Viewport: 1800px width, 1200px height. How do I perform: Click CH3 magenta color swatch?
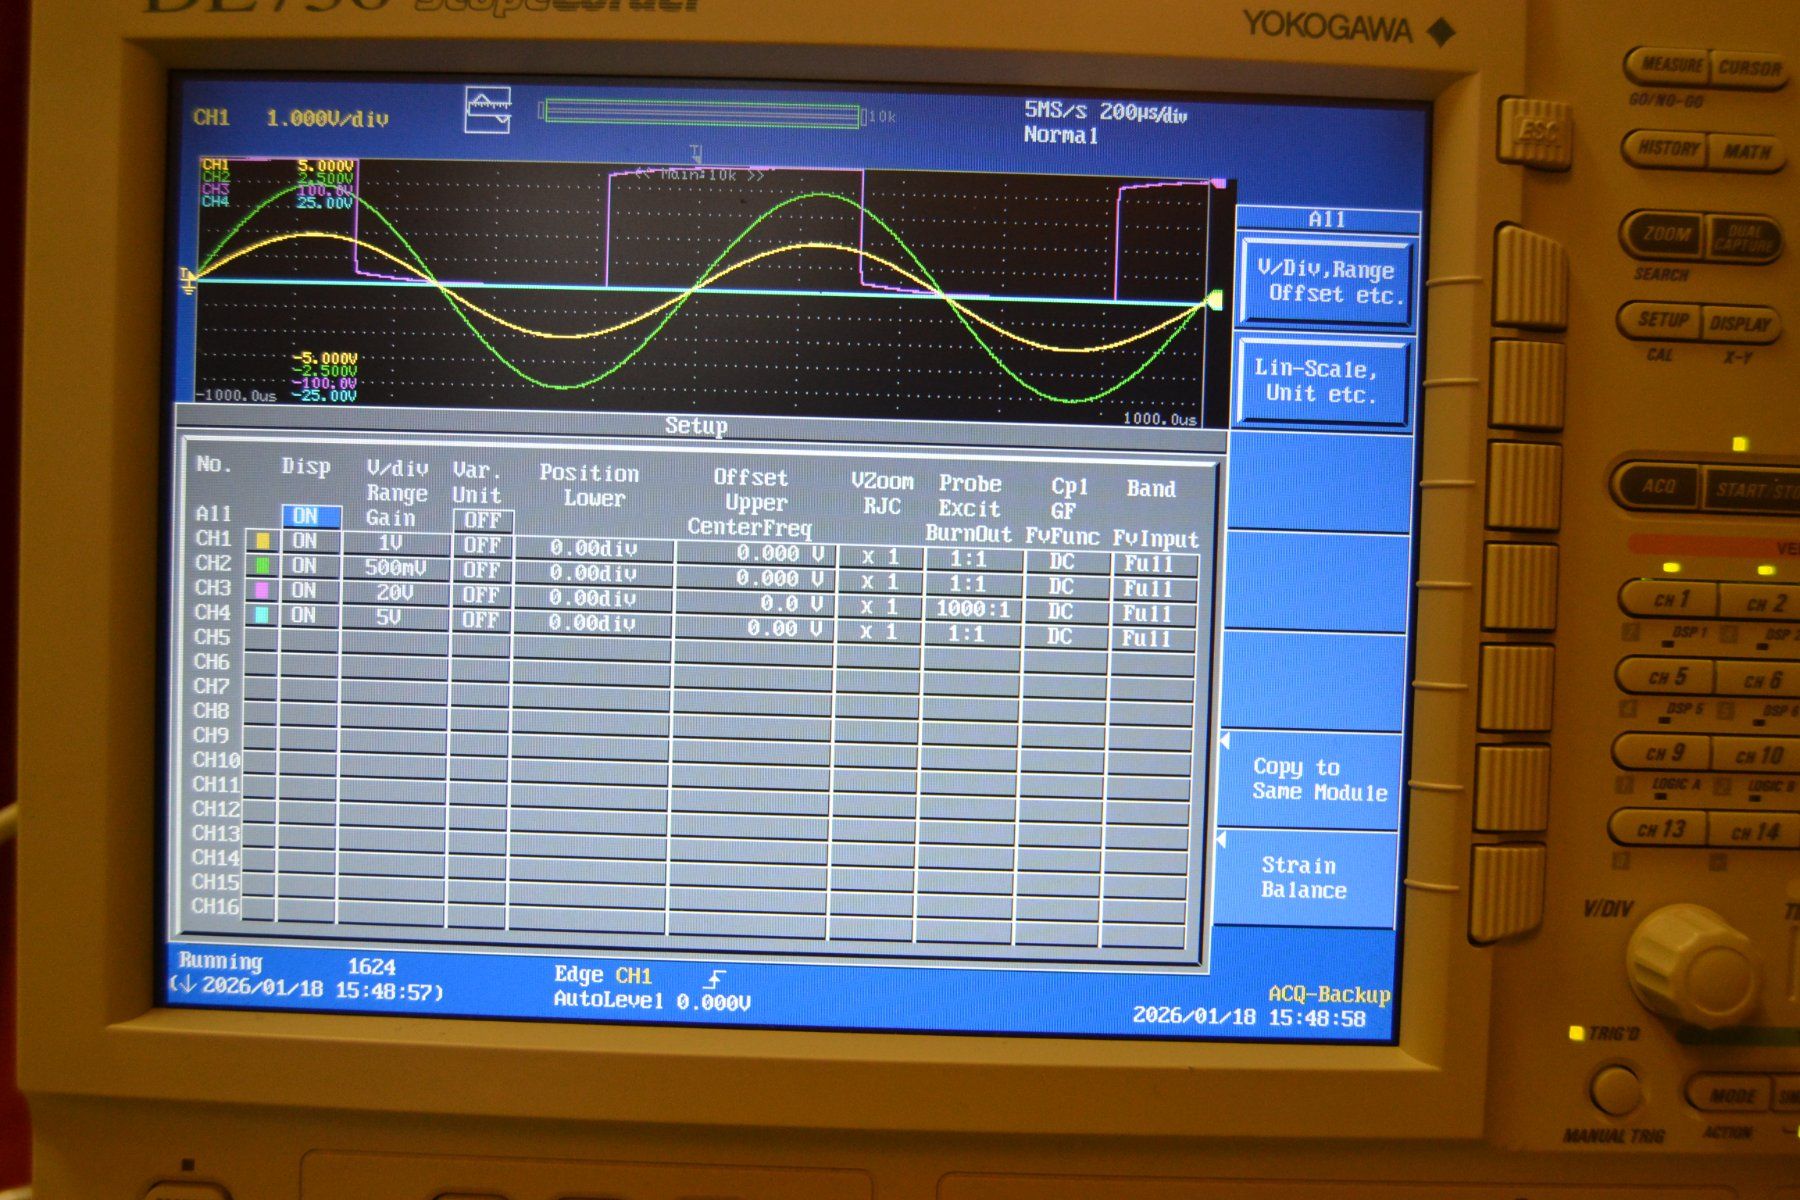(262, 590)
